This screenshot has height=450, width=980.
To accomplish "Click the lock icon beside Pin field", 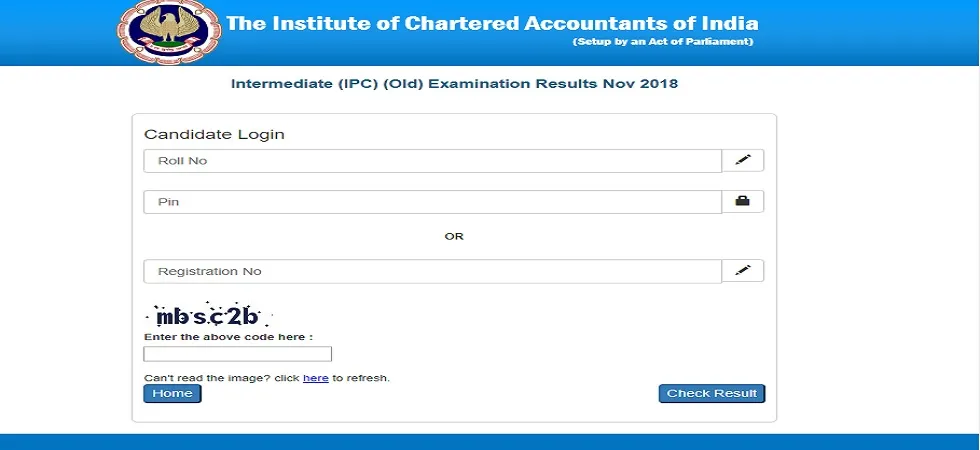I will point(742,201).
